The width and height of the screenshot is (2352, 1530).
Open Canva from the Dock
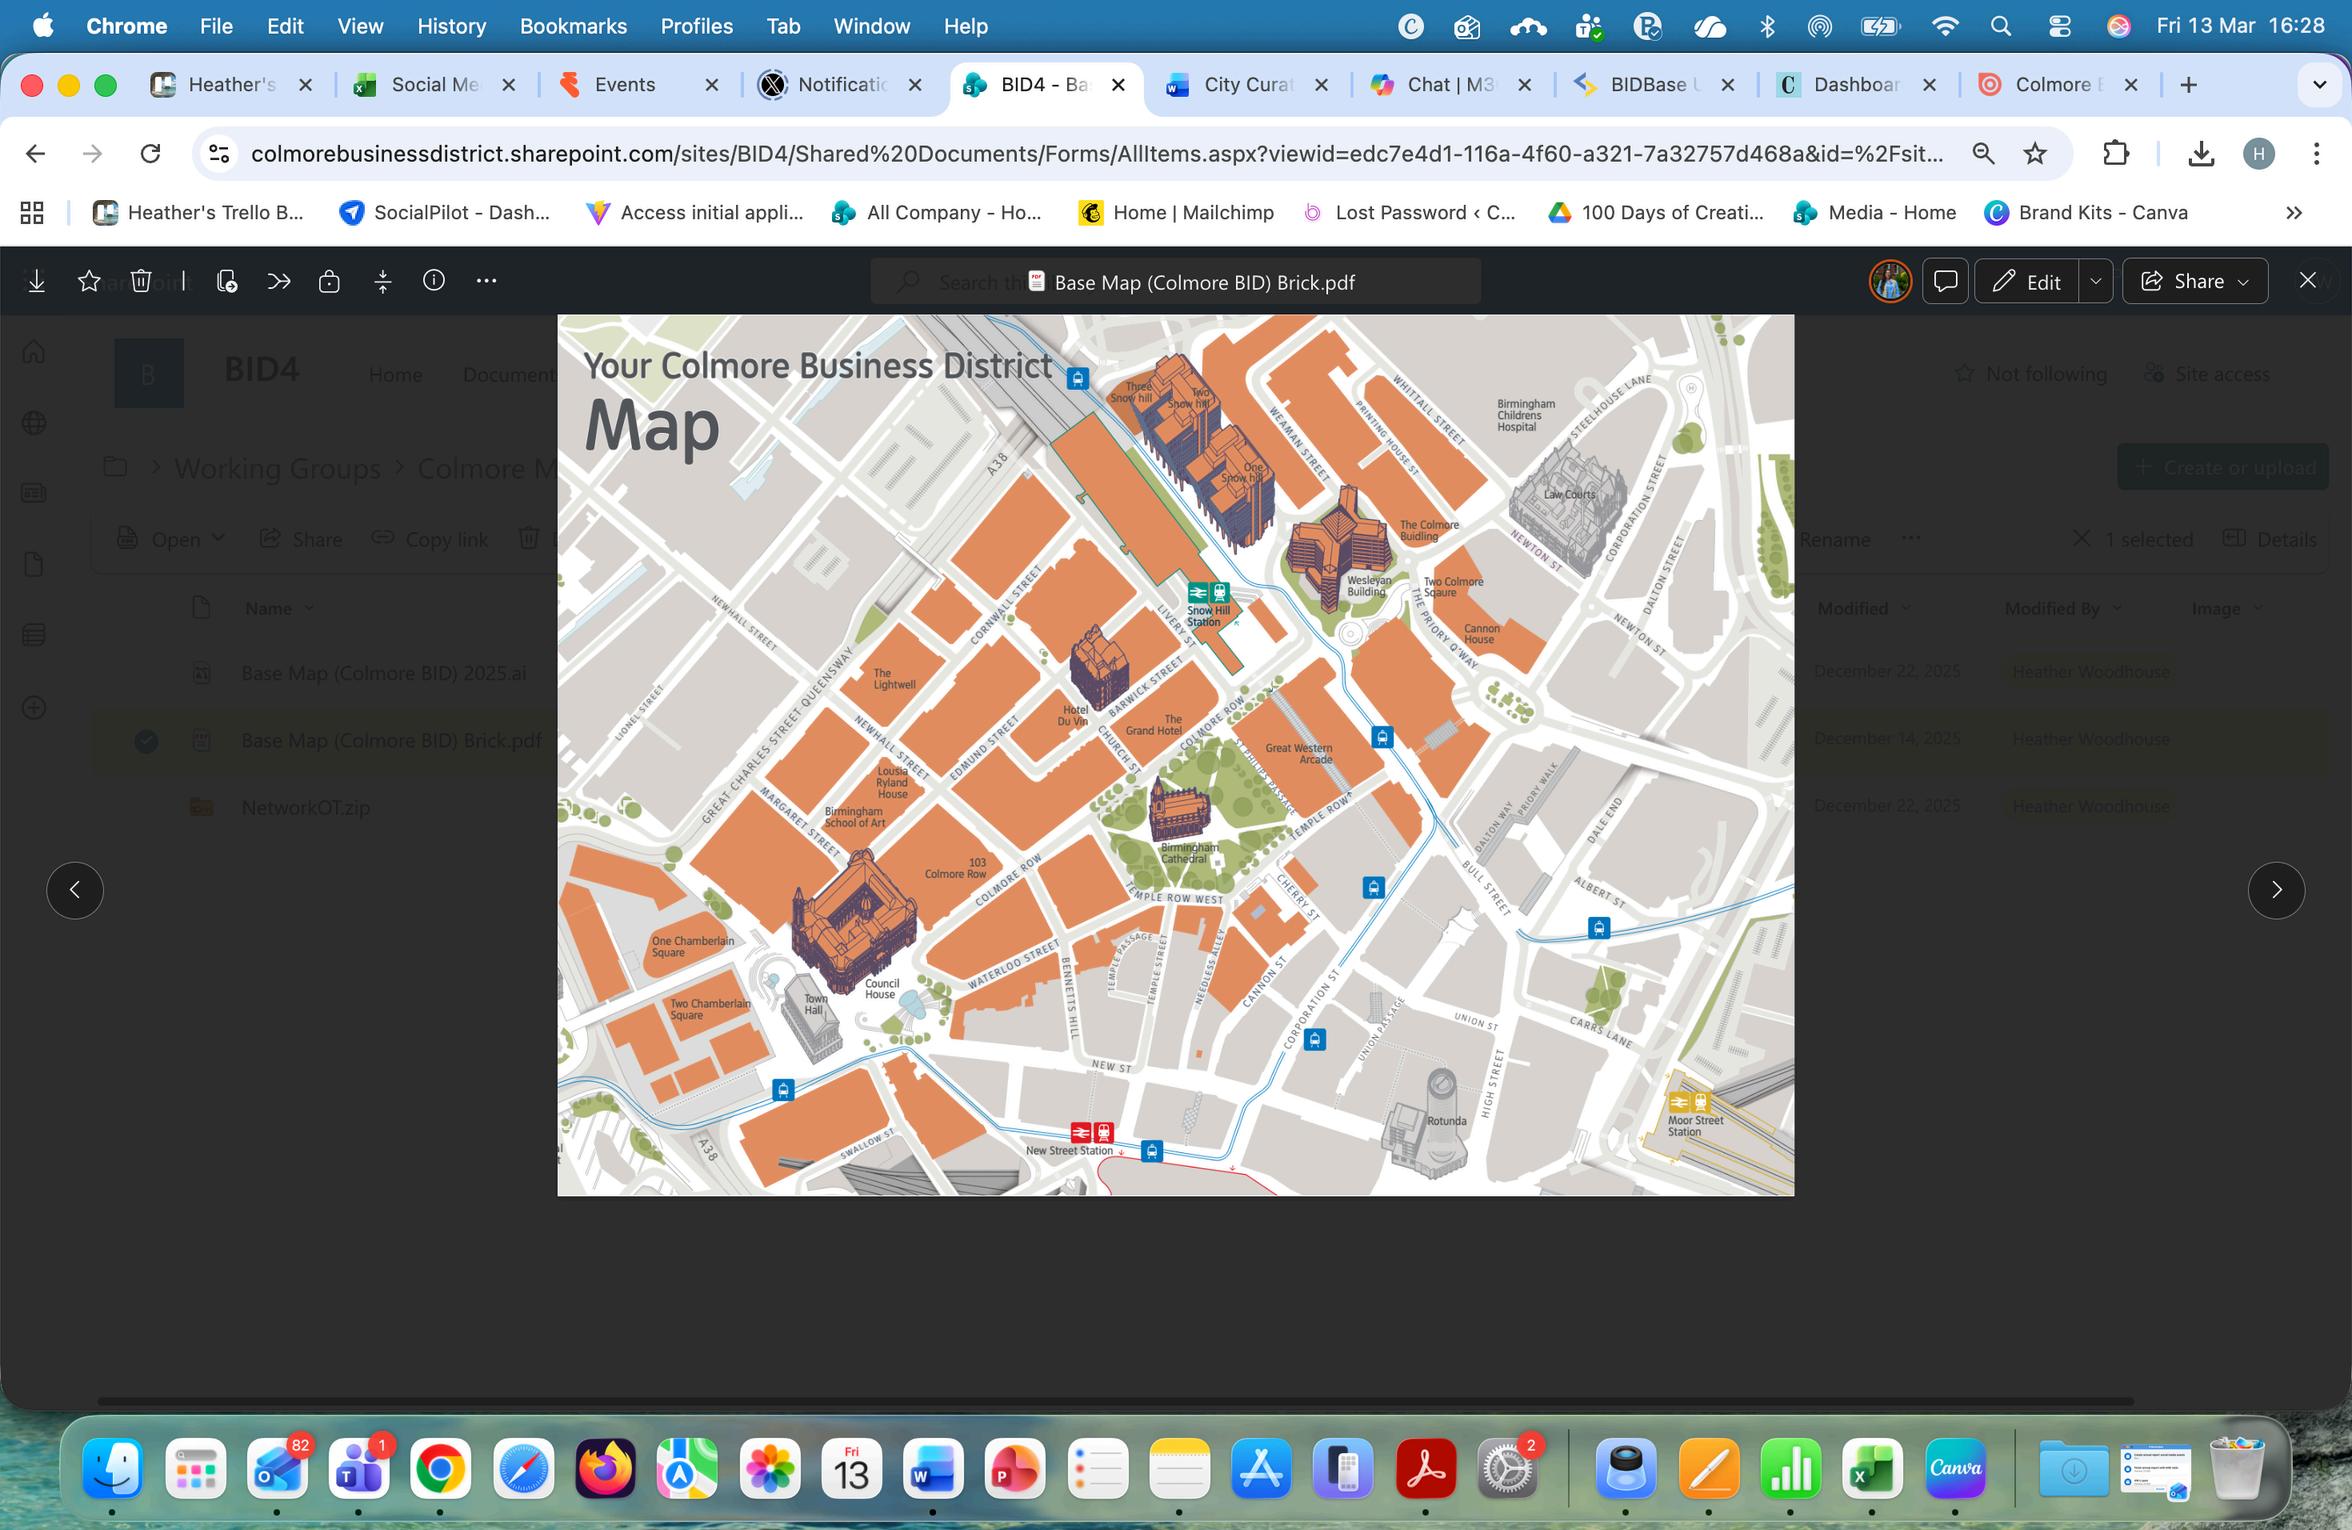click(1955, 1469)
